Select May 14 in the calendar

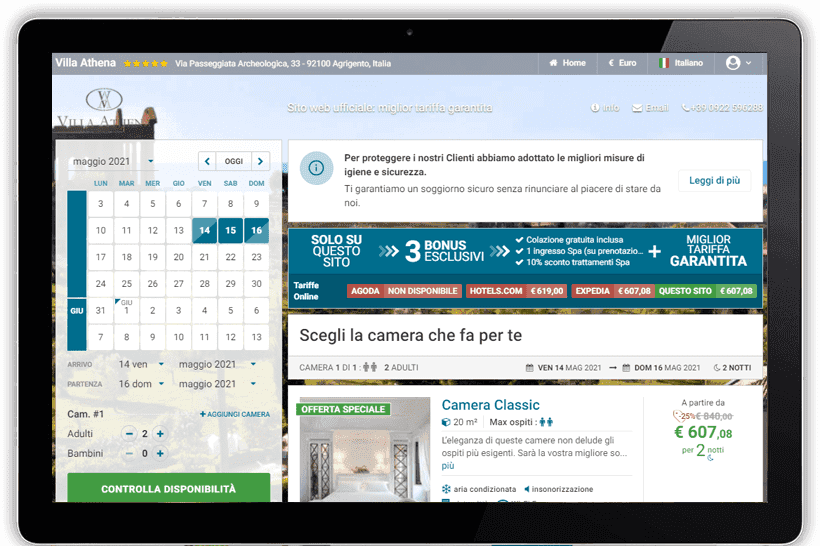pyautogui.click(x=204, y=230)
